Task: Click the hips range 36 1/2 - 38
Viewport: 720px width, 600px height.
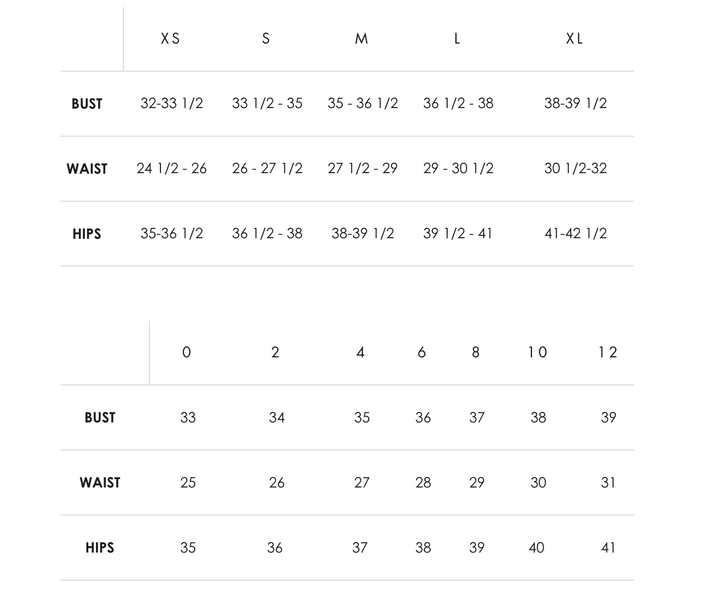Action: tap(267, 234)
